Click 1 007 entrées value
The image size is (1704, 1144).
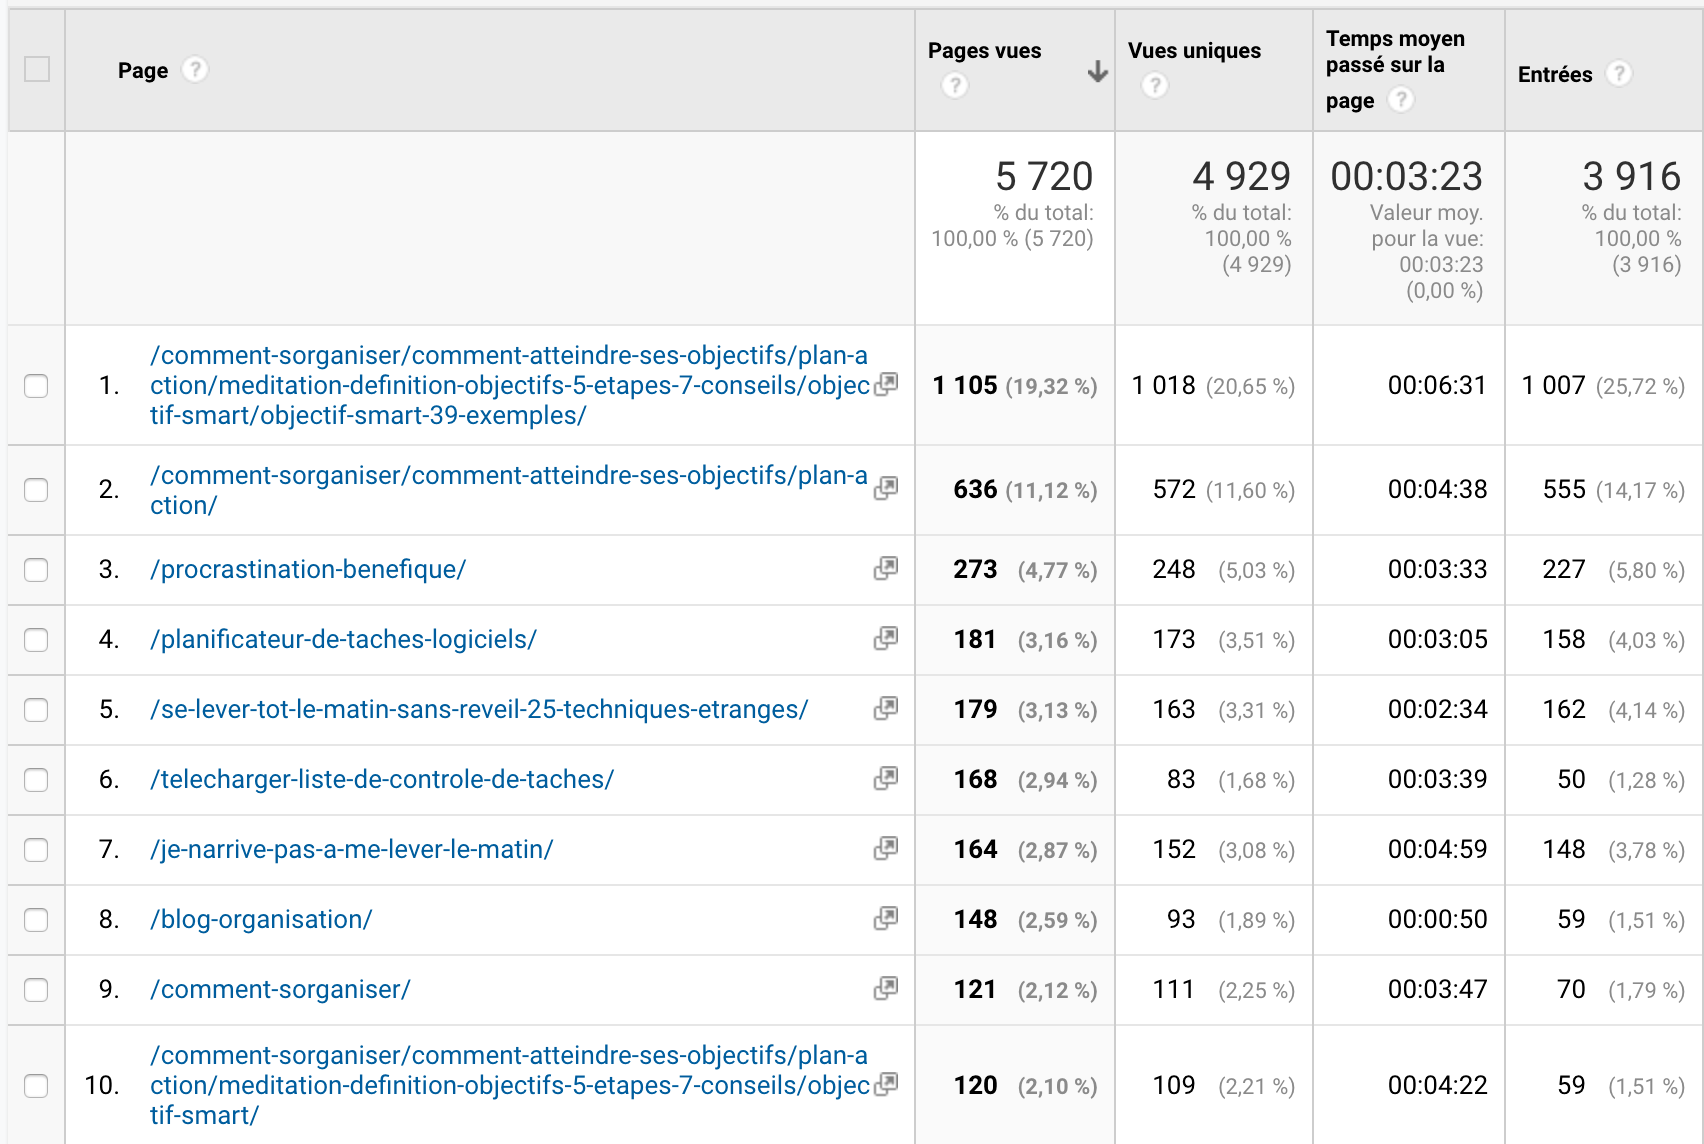coord(1553,385)
